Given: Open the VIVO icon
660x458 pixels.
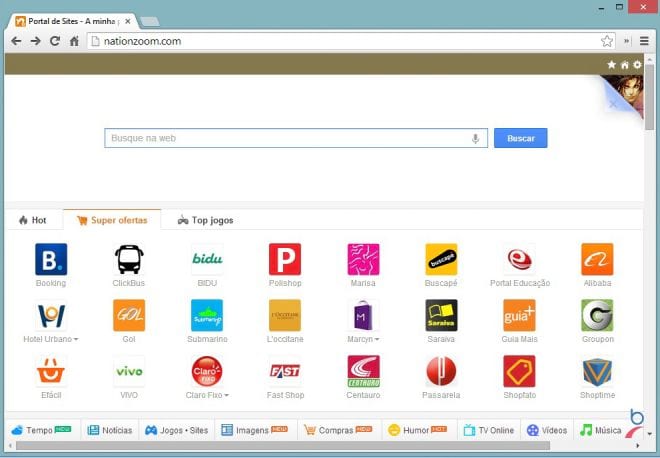Looking at the screenshot, I should coord(129,371).
